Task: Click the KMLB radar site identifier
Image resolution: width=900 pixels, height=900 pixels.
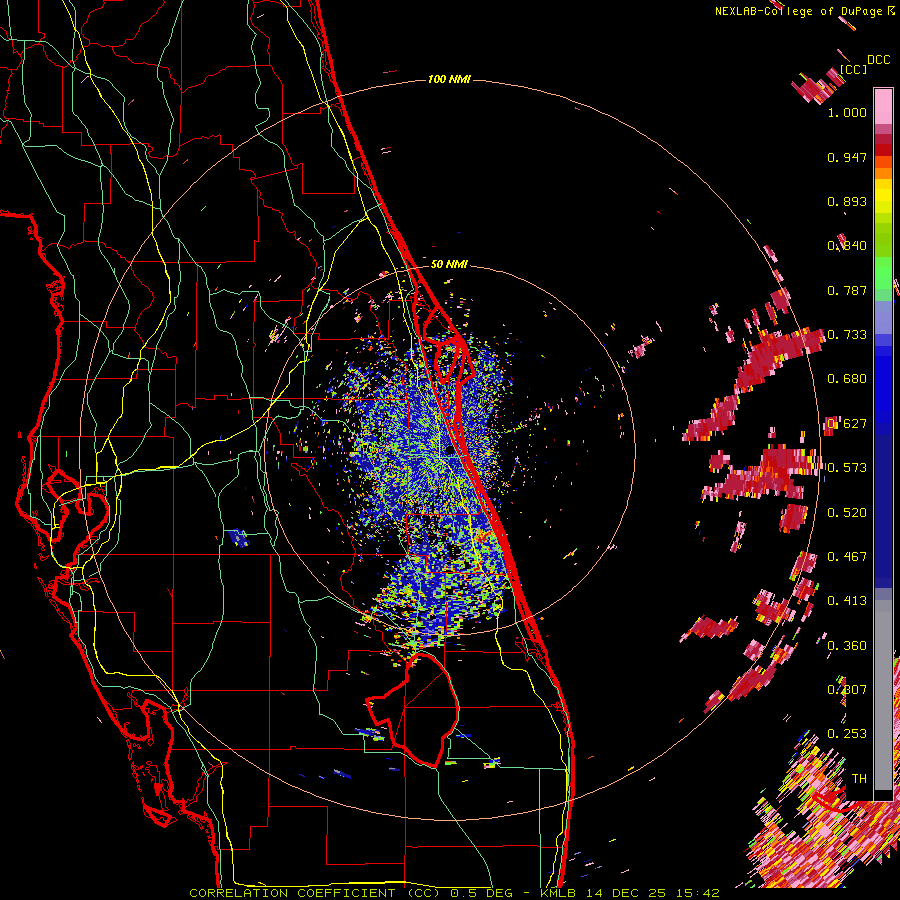Action: (x=560, y=893)
